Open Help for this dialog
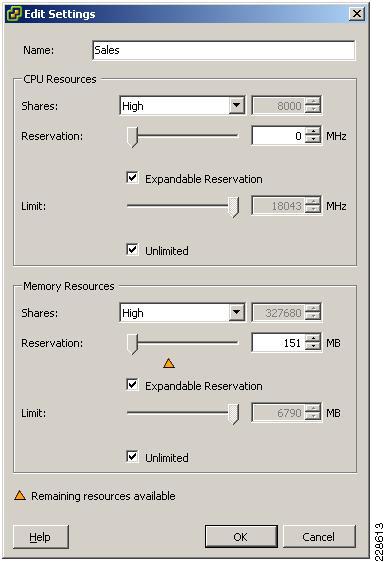 click(41, 537)
